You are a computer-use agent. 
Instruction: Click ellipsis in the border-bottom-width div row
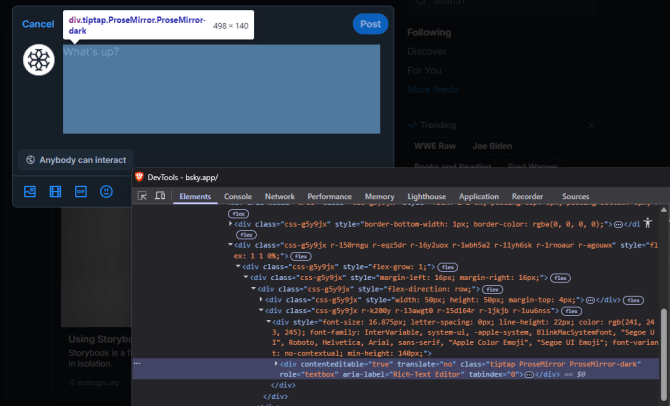(618, 224)
